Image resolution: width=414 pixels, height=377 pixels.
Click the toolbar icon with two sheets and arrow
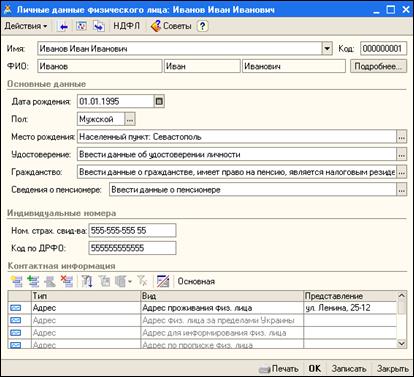pos(99,26)
